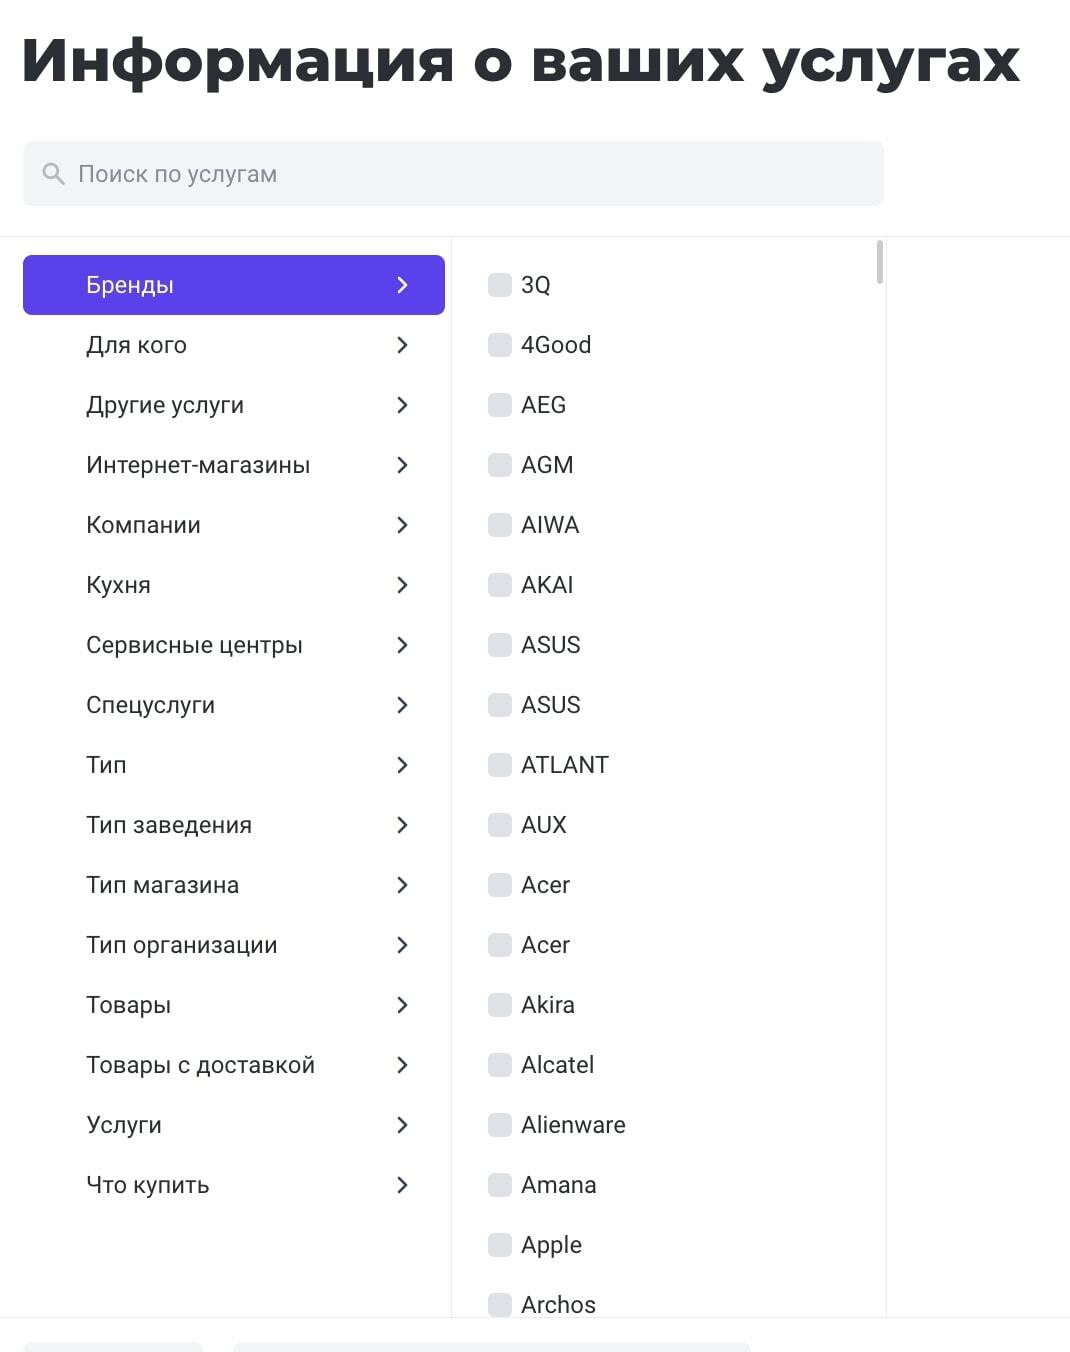
Task: Click the arrow icon beside Тип магазина
Action: pos(402,885)
